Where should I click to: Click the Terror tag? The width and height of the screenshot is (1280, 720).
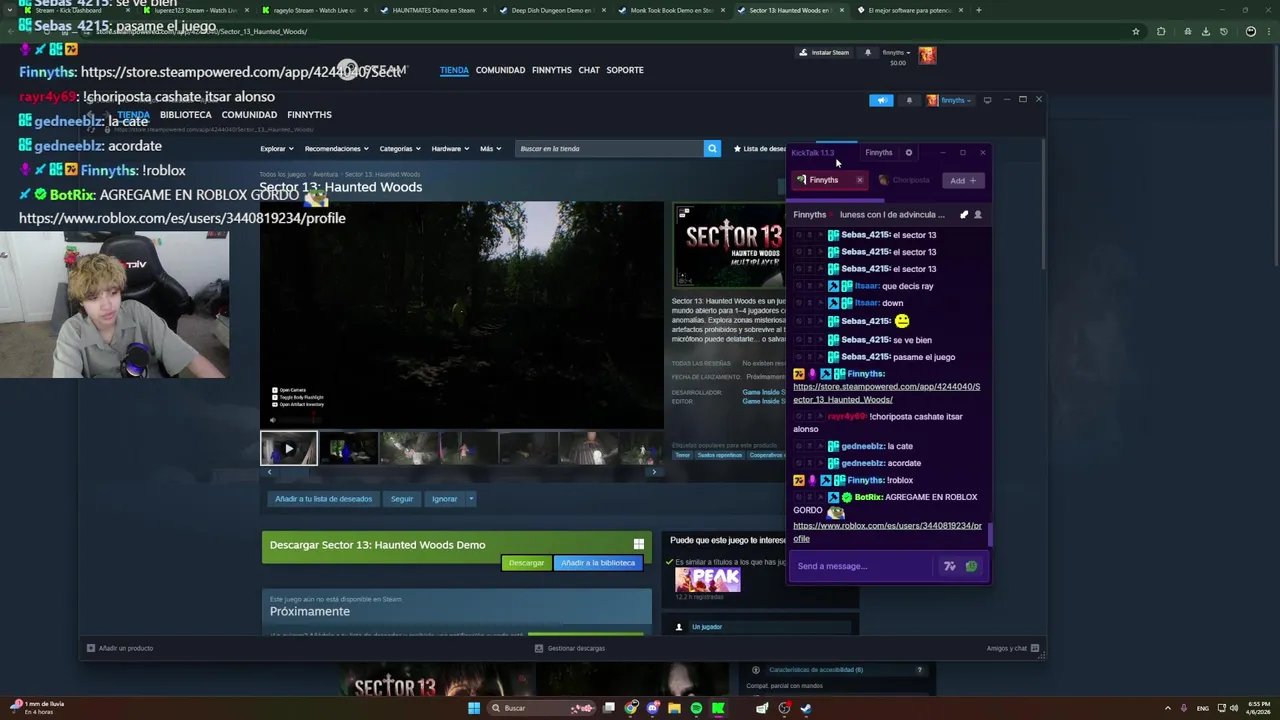pos(682,455)
